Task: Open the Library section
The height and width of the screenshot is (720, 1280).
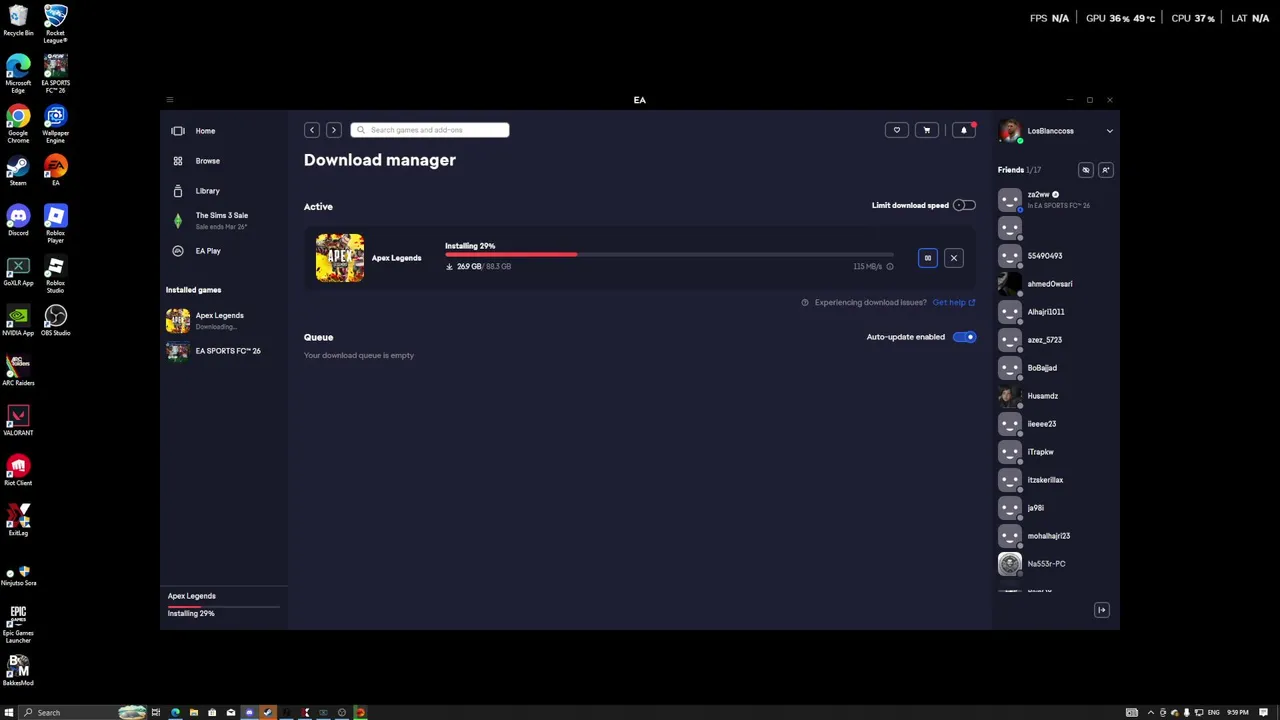Action: pos(207,191)
